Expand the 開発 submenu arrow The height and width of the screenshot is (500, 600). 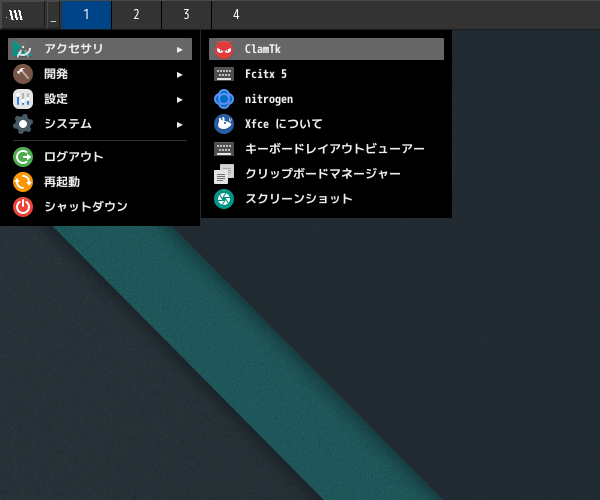point(179,75)
